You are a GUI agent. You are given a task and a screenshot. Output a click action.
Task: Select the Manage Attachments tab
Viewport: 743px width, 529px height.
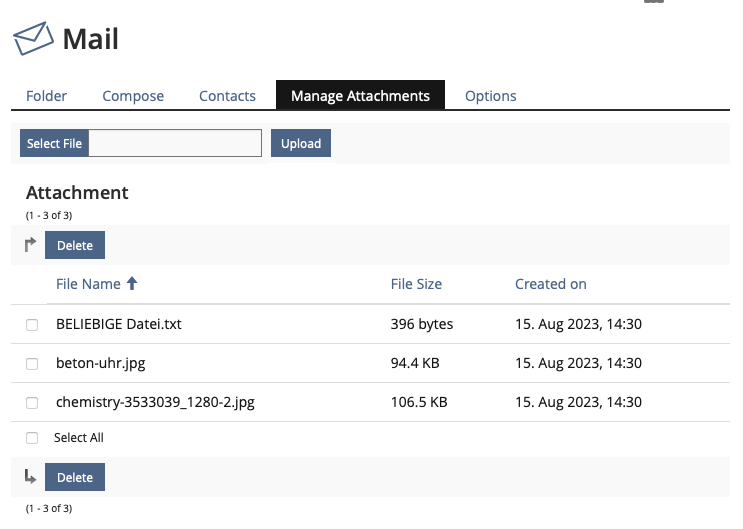360,96
